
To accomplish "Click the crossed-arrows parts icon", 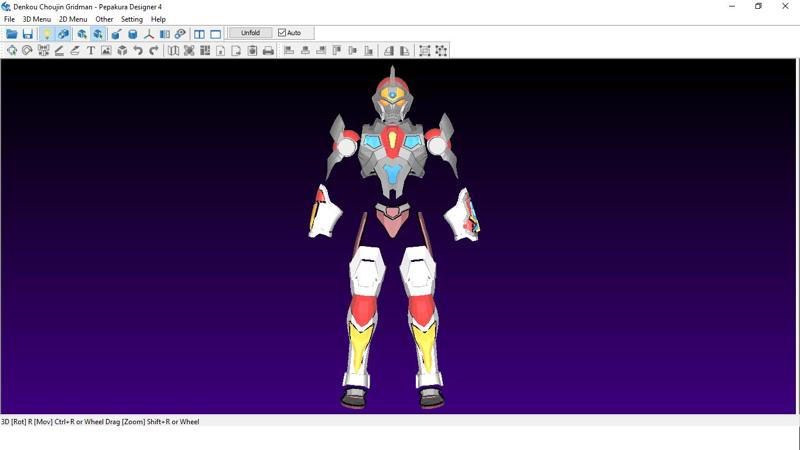I will (x=189, y=50).
